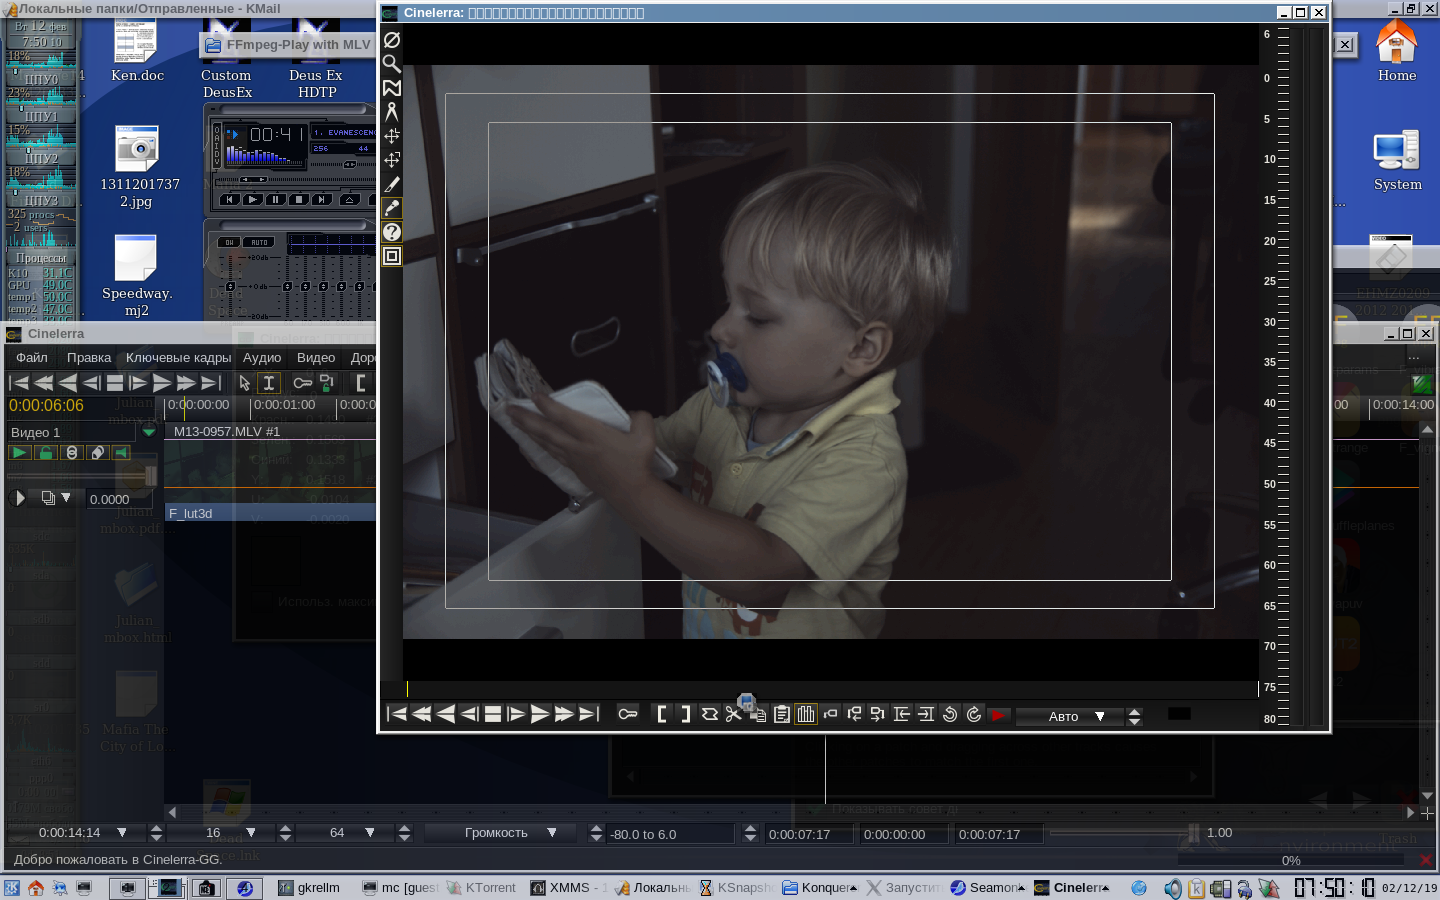Select the zoom magnifier tool in compositor
1440x900 pixels.
click(x=392, y=64)
